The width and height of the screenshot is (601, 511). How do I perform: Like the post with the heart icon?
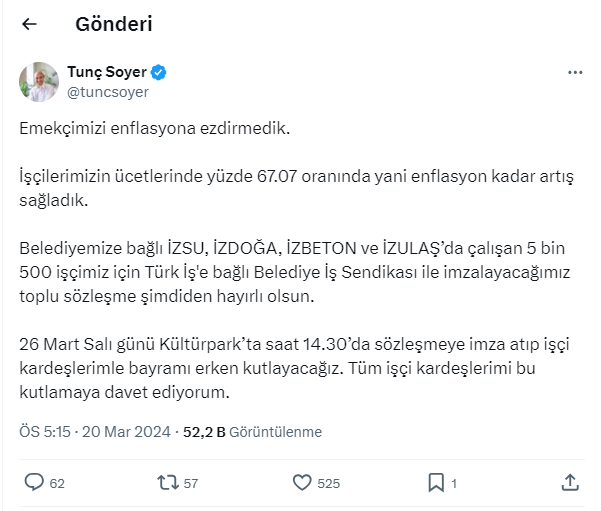click(303, 482)
